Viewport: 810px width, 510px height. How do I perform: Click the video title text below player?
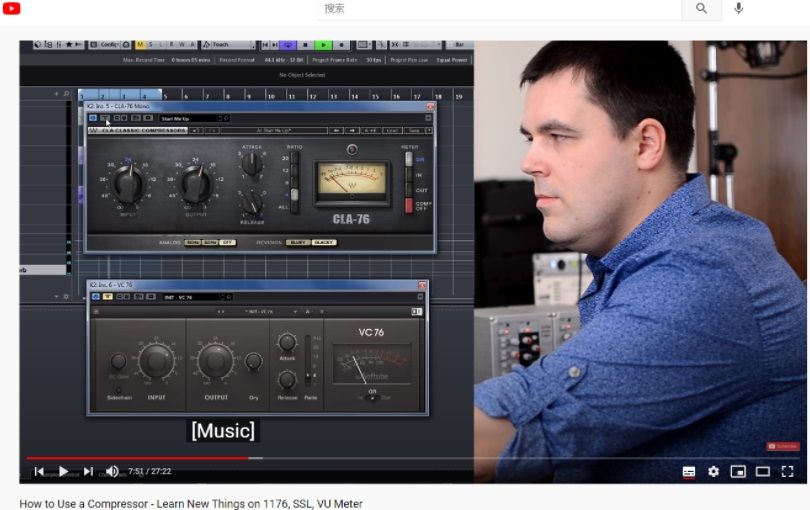pyautogui.click(x=191, y=503)
